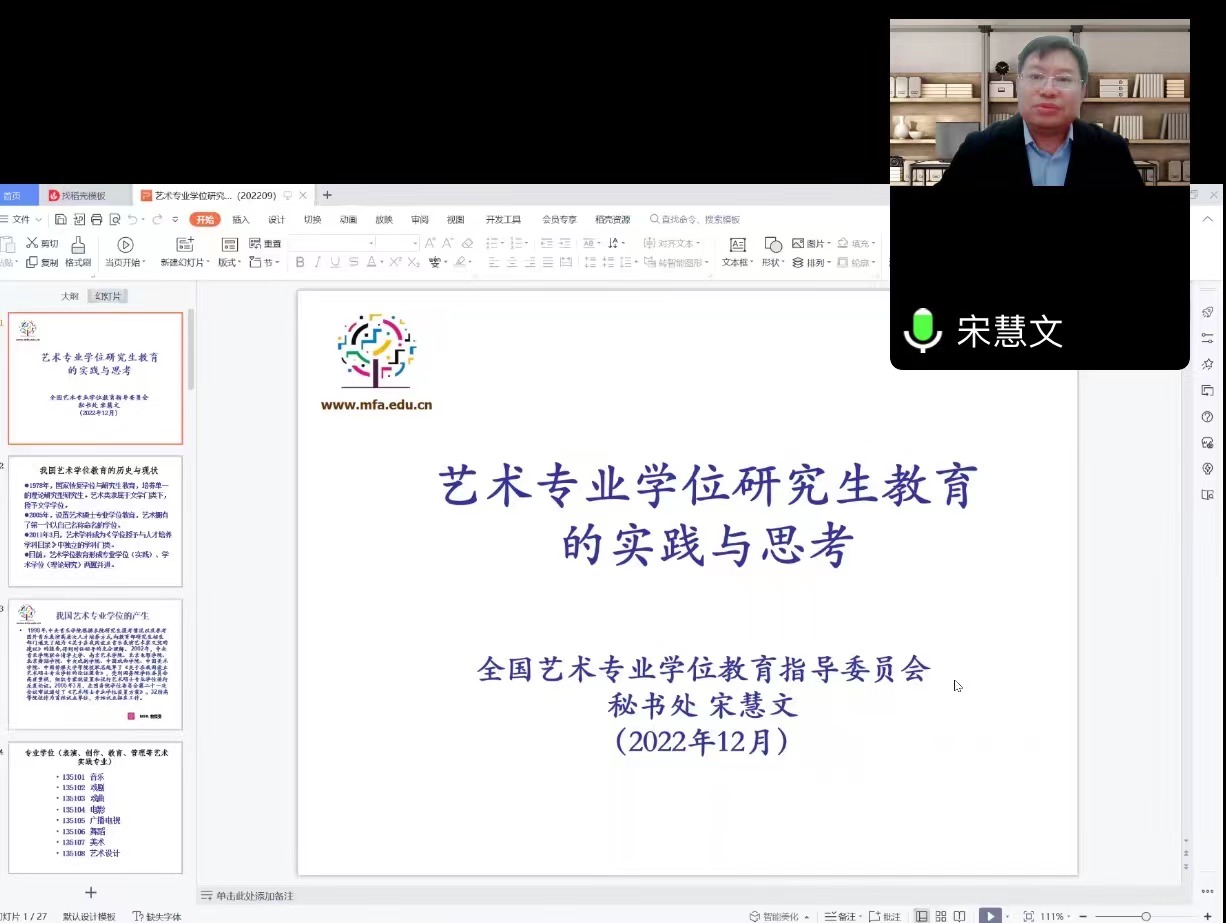The image size is (1226, 923).
Task: Click the Print Preview icon
Action: coord(115,219)
